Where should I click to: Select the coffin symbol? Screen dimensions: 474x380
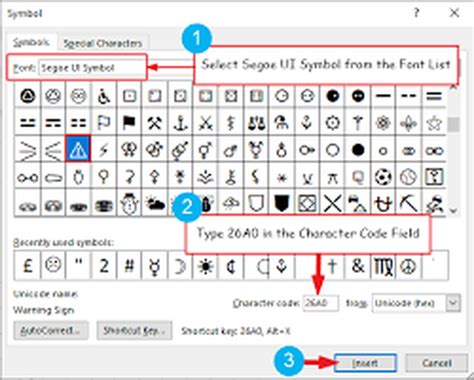pos(53,177)
